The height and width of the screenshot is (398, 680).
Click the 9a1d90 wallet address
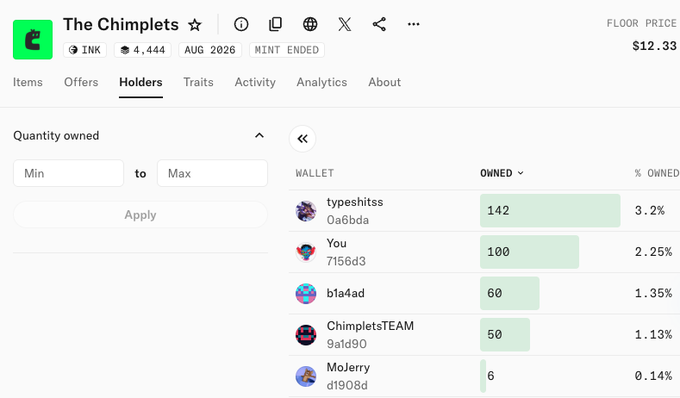coord(347,344)
